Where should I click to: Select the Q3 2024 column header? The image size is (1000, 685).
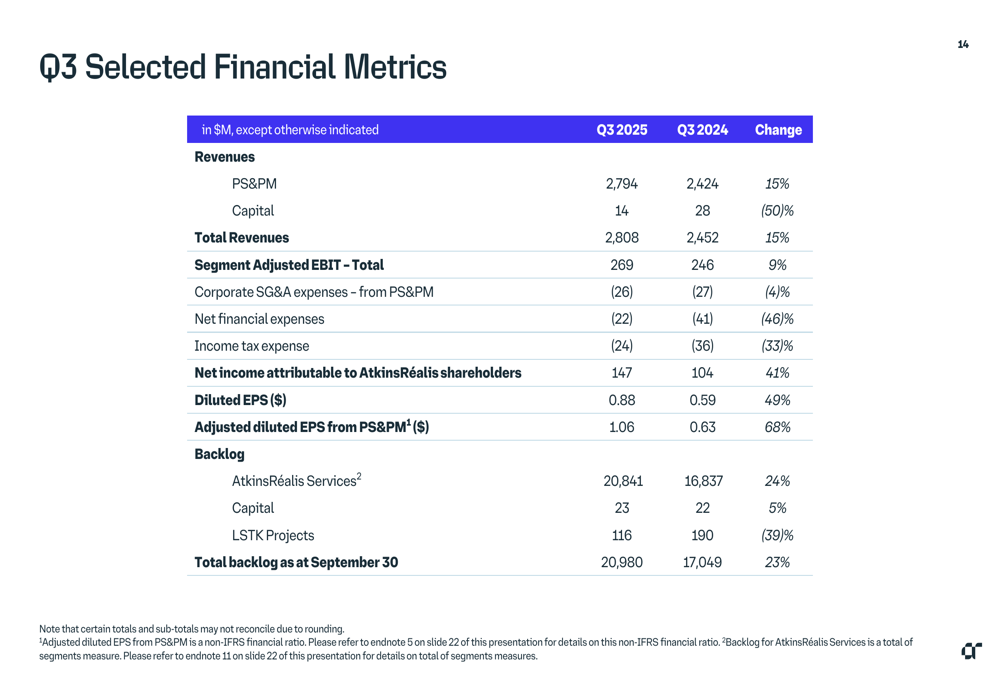(x=702, y=130)
